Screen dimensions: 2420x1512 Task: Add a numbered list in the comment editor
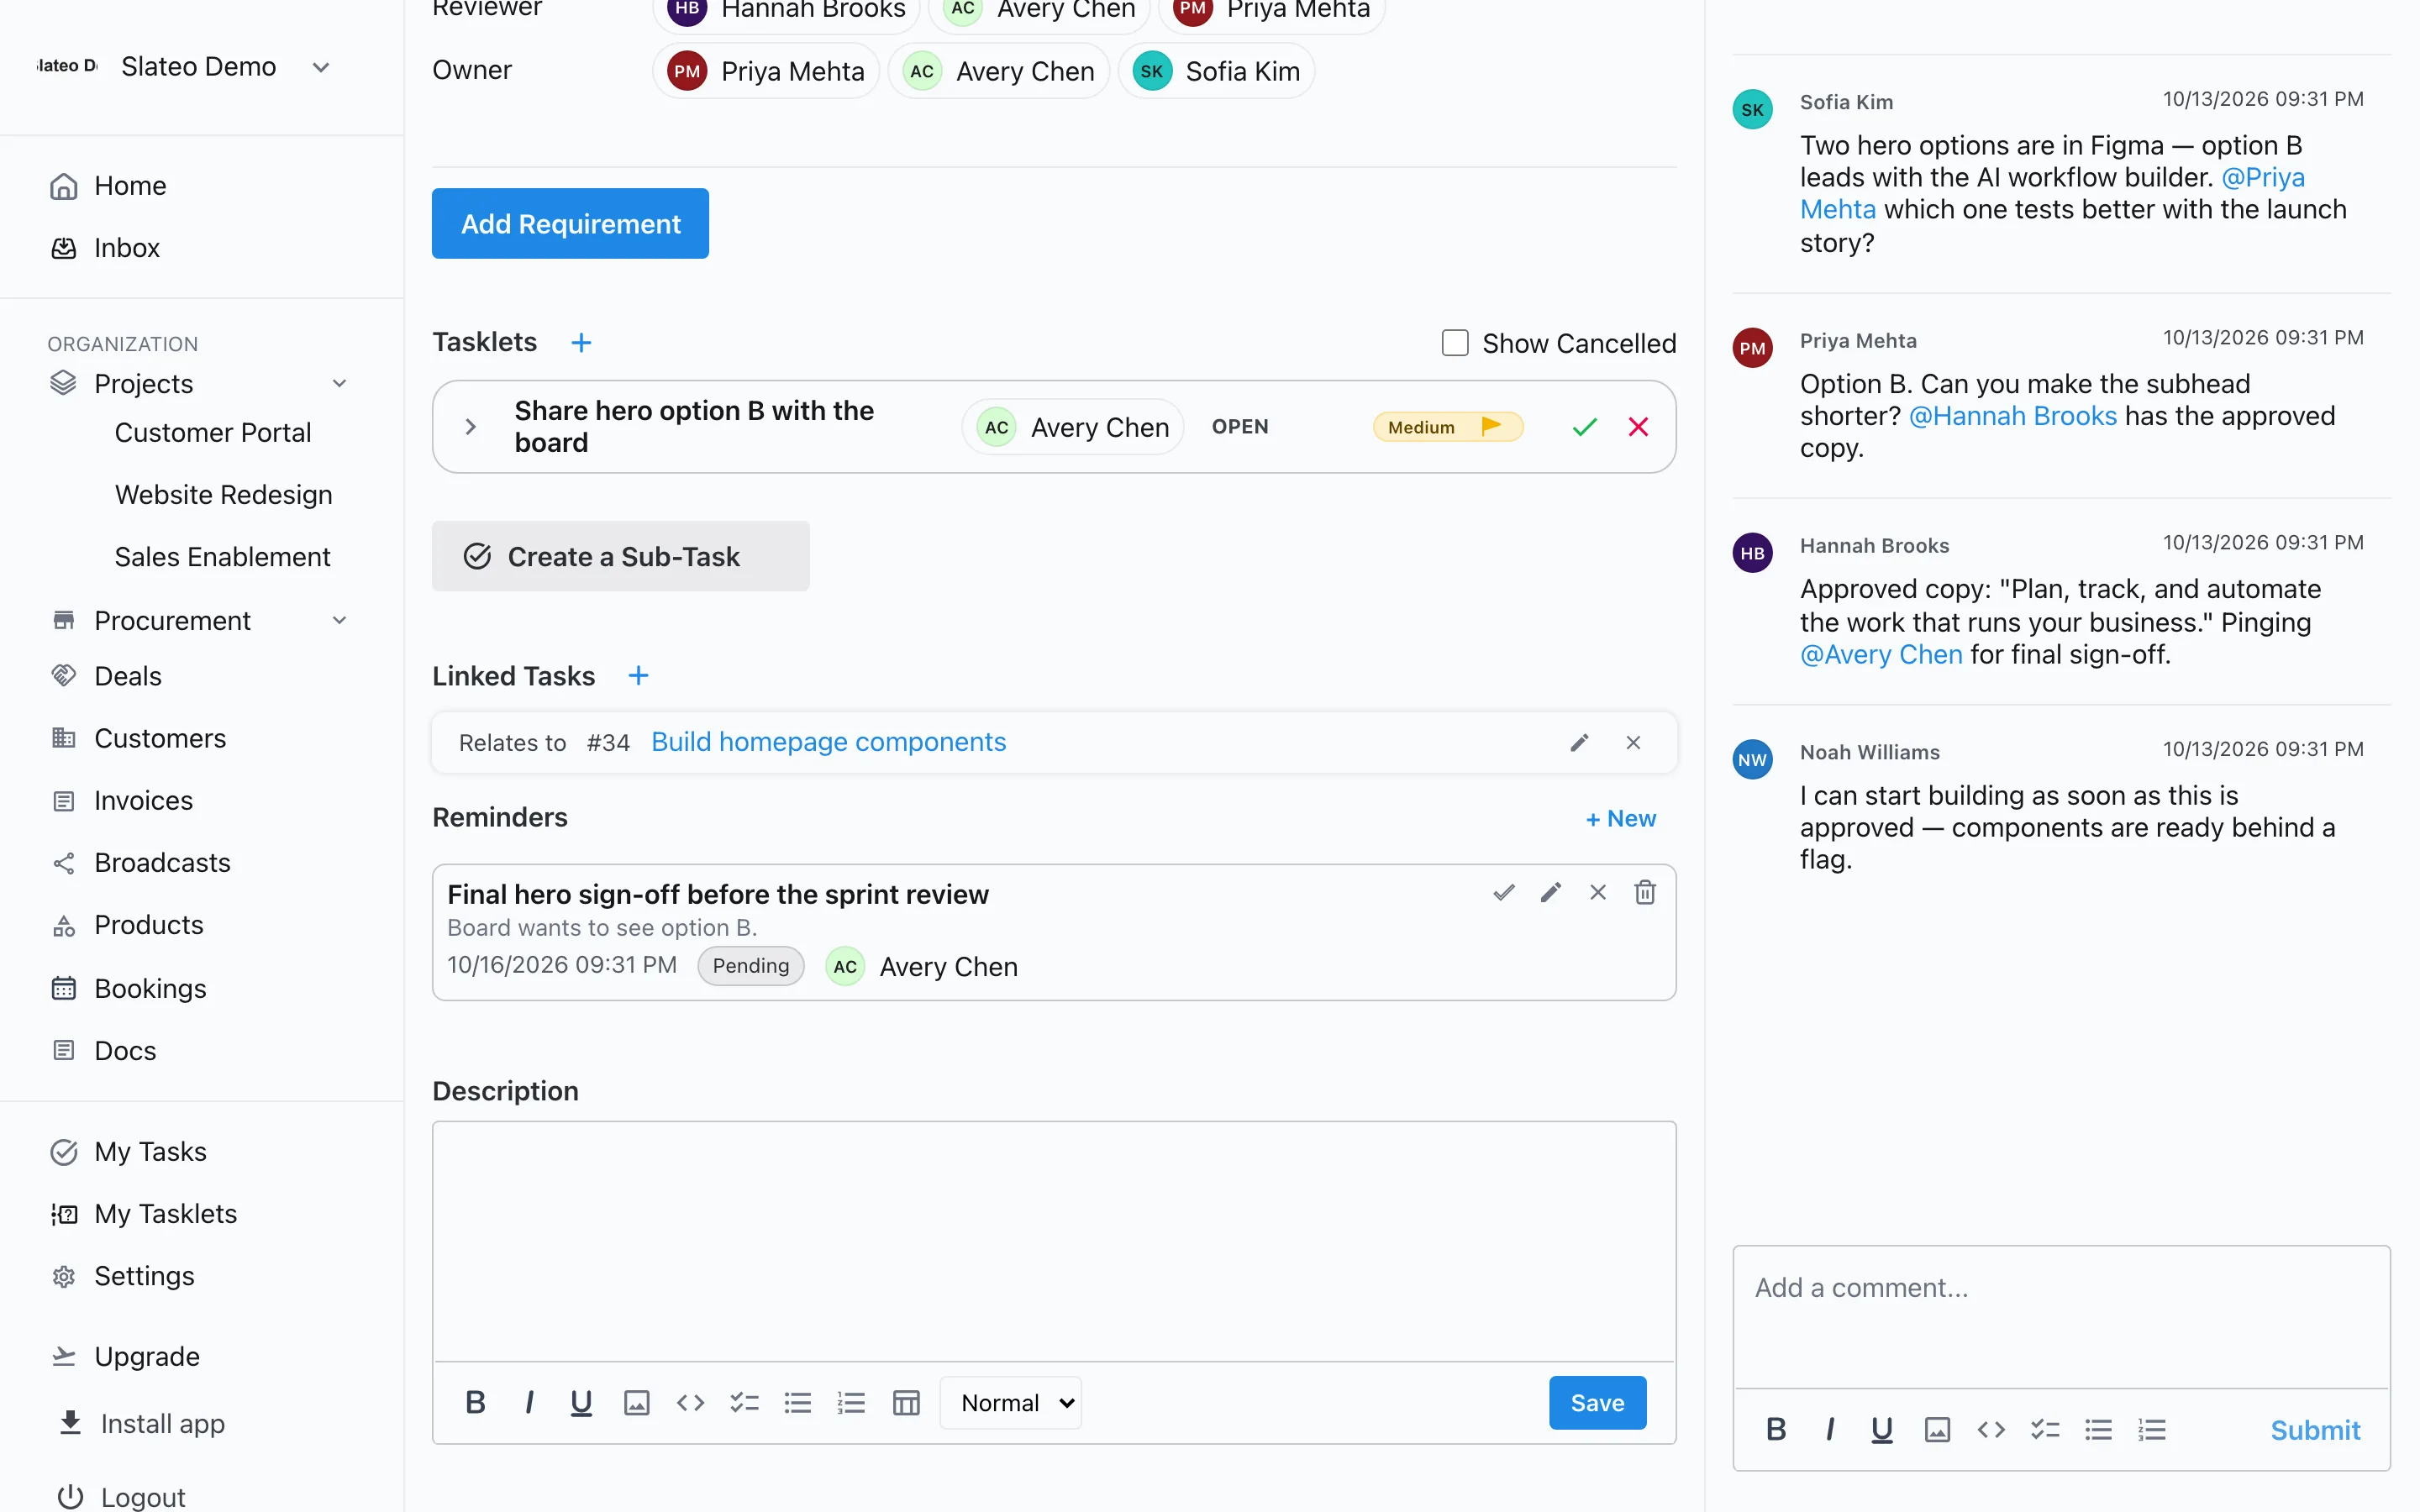[2152, 1430]
